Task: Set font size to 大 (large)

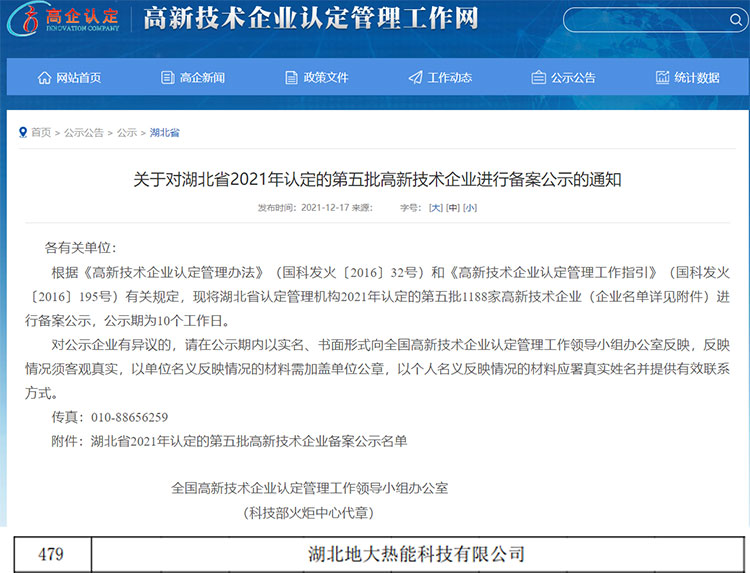Action: (x=435, y=208)
